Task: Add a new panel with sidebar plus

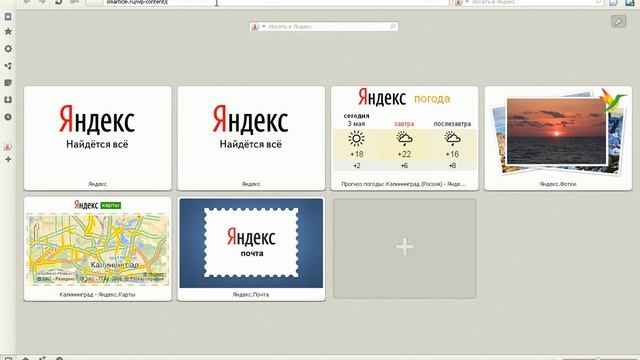Action: point(8,159)
